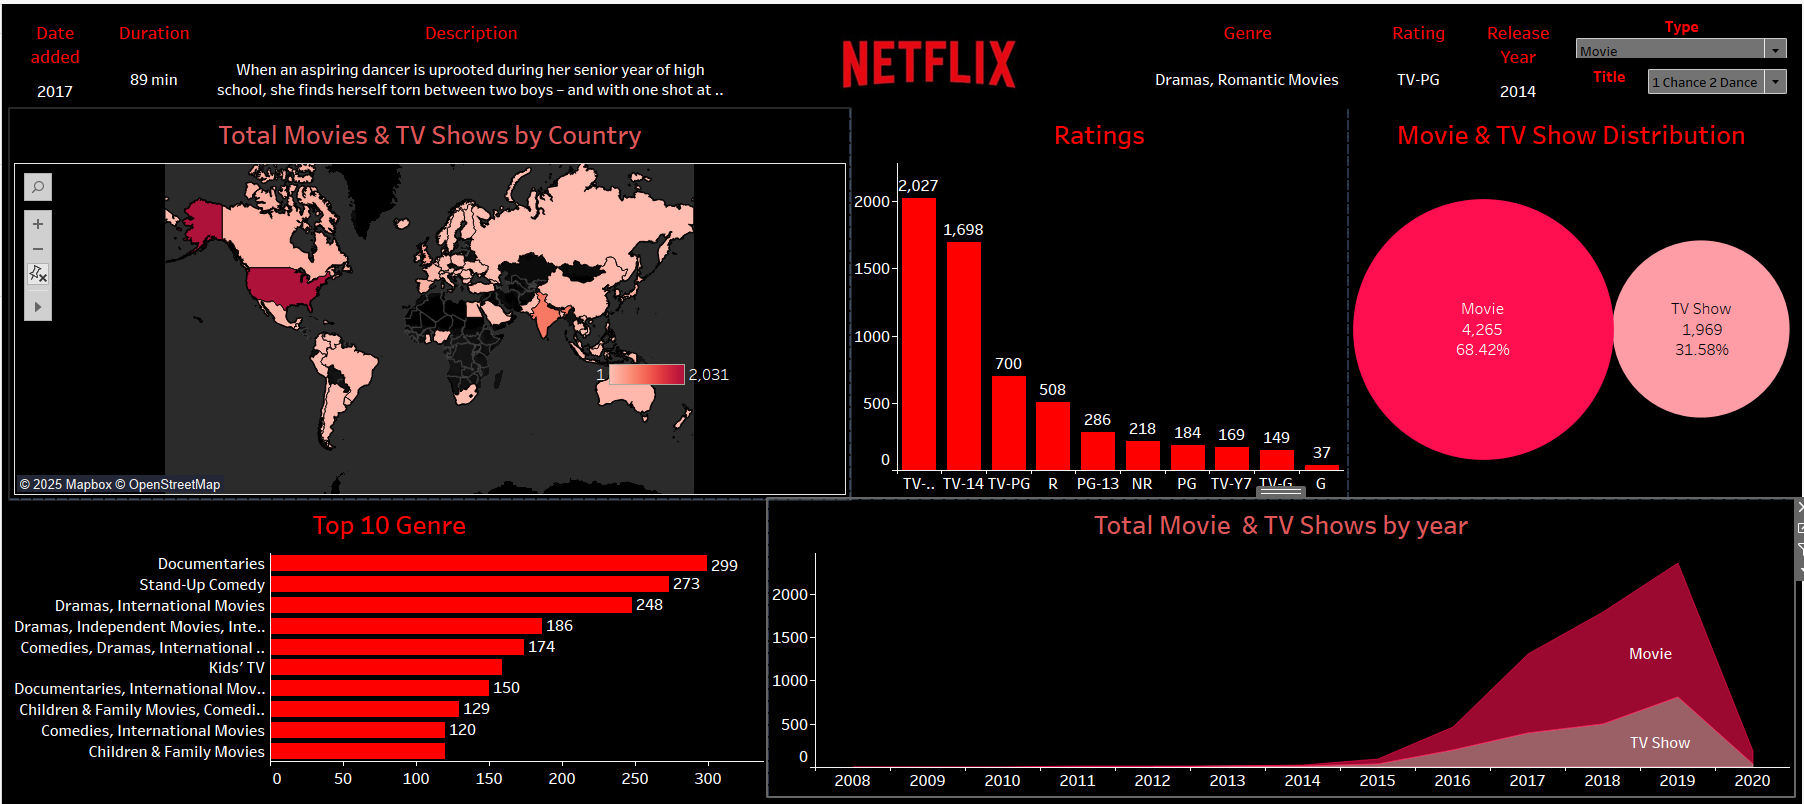The height and width of the screenshot is (804, 1804).
Task: Open the Type filter dropdown
Action: coord(1775,50)
